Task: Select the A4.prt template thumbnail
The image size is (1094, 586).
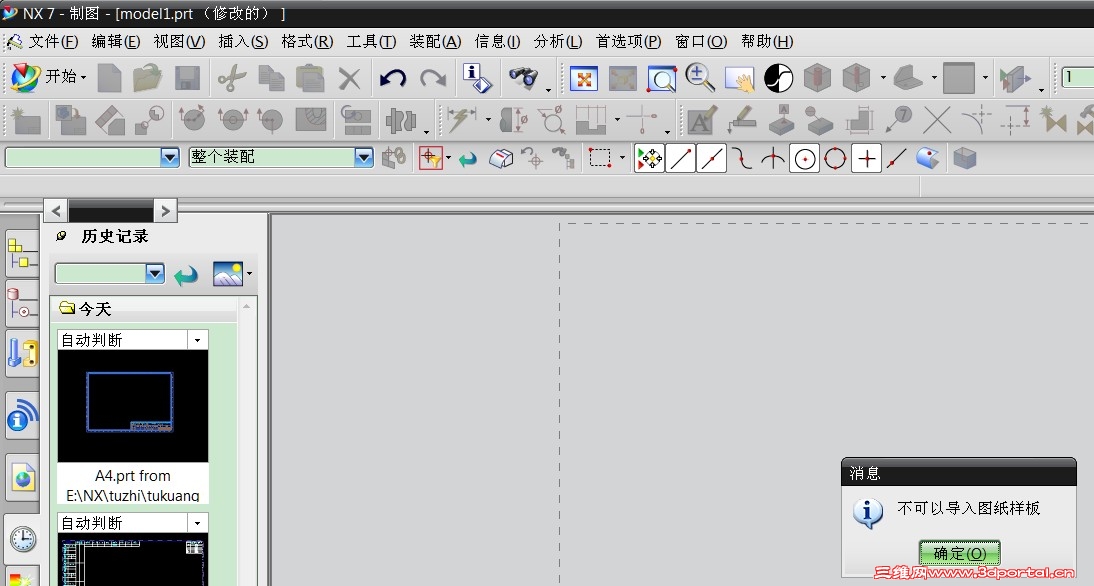Action: (133, 406)
